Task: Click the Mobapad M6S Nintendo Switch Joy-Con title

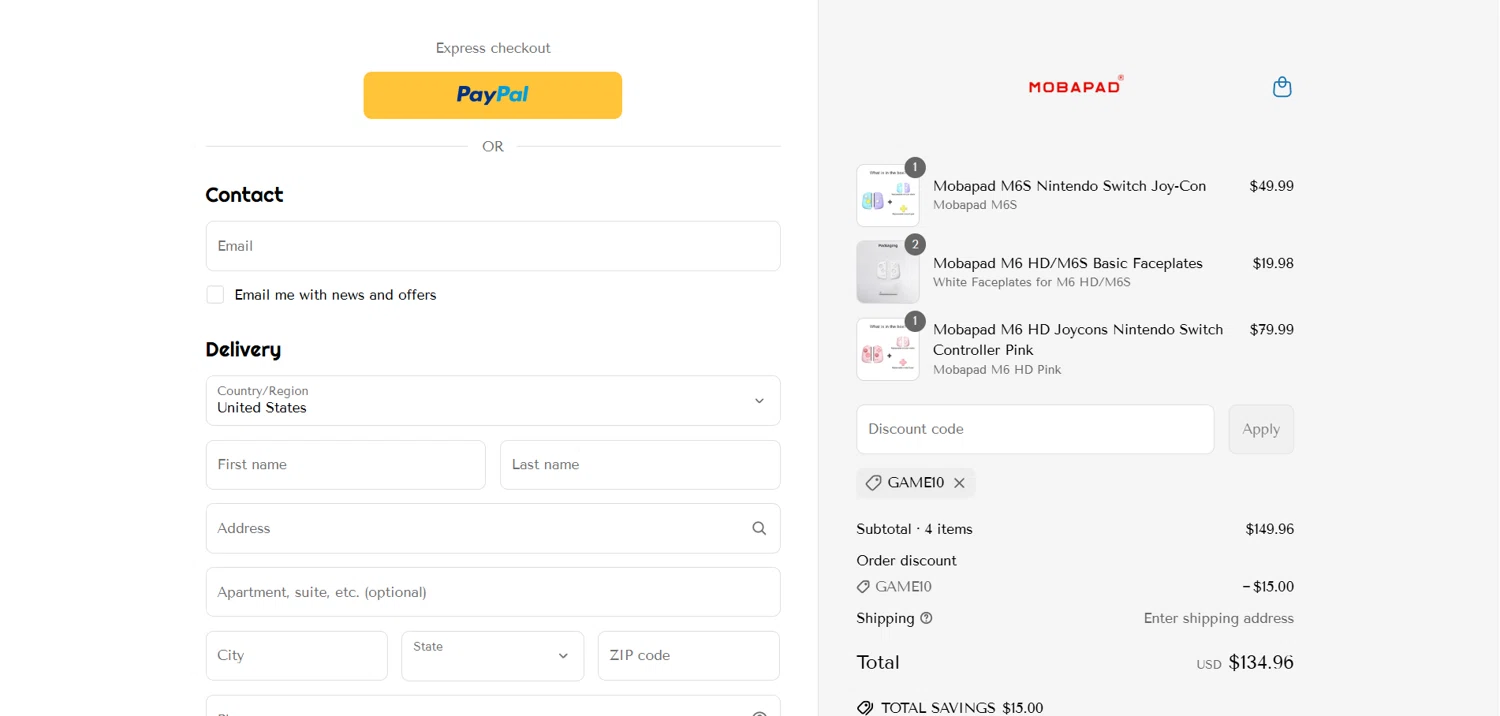Action: point(1069,186)
